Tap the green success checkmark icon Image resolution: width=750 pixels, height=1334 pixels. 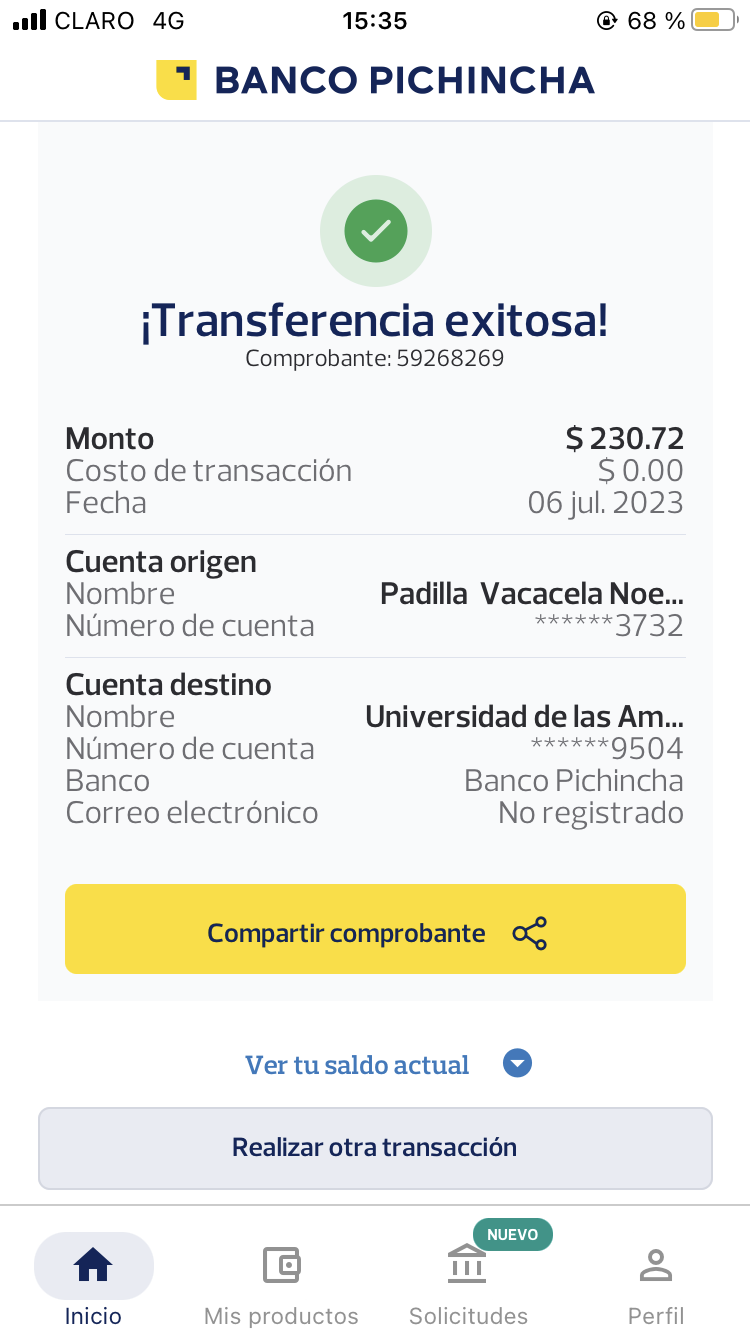(x=375, y=231)
